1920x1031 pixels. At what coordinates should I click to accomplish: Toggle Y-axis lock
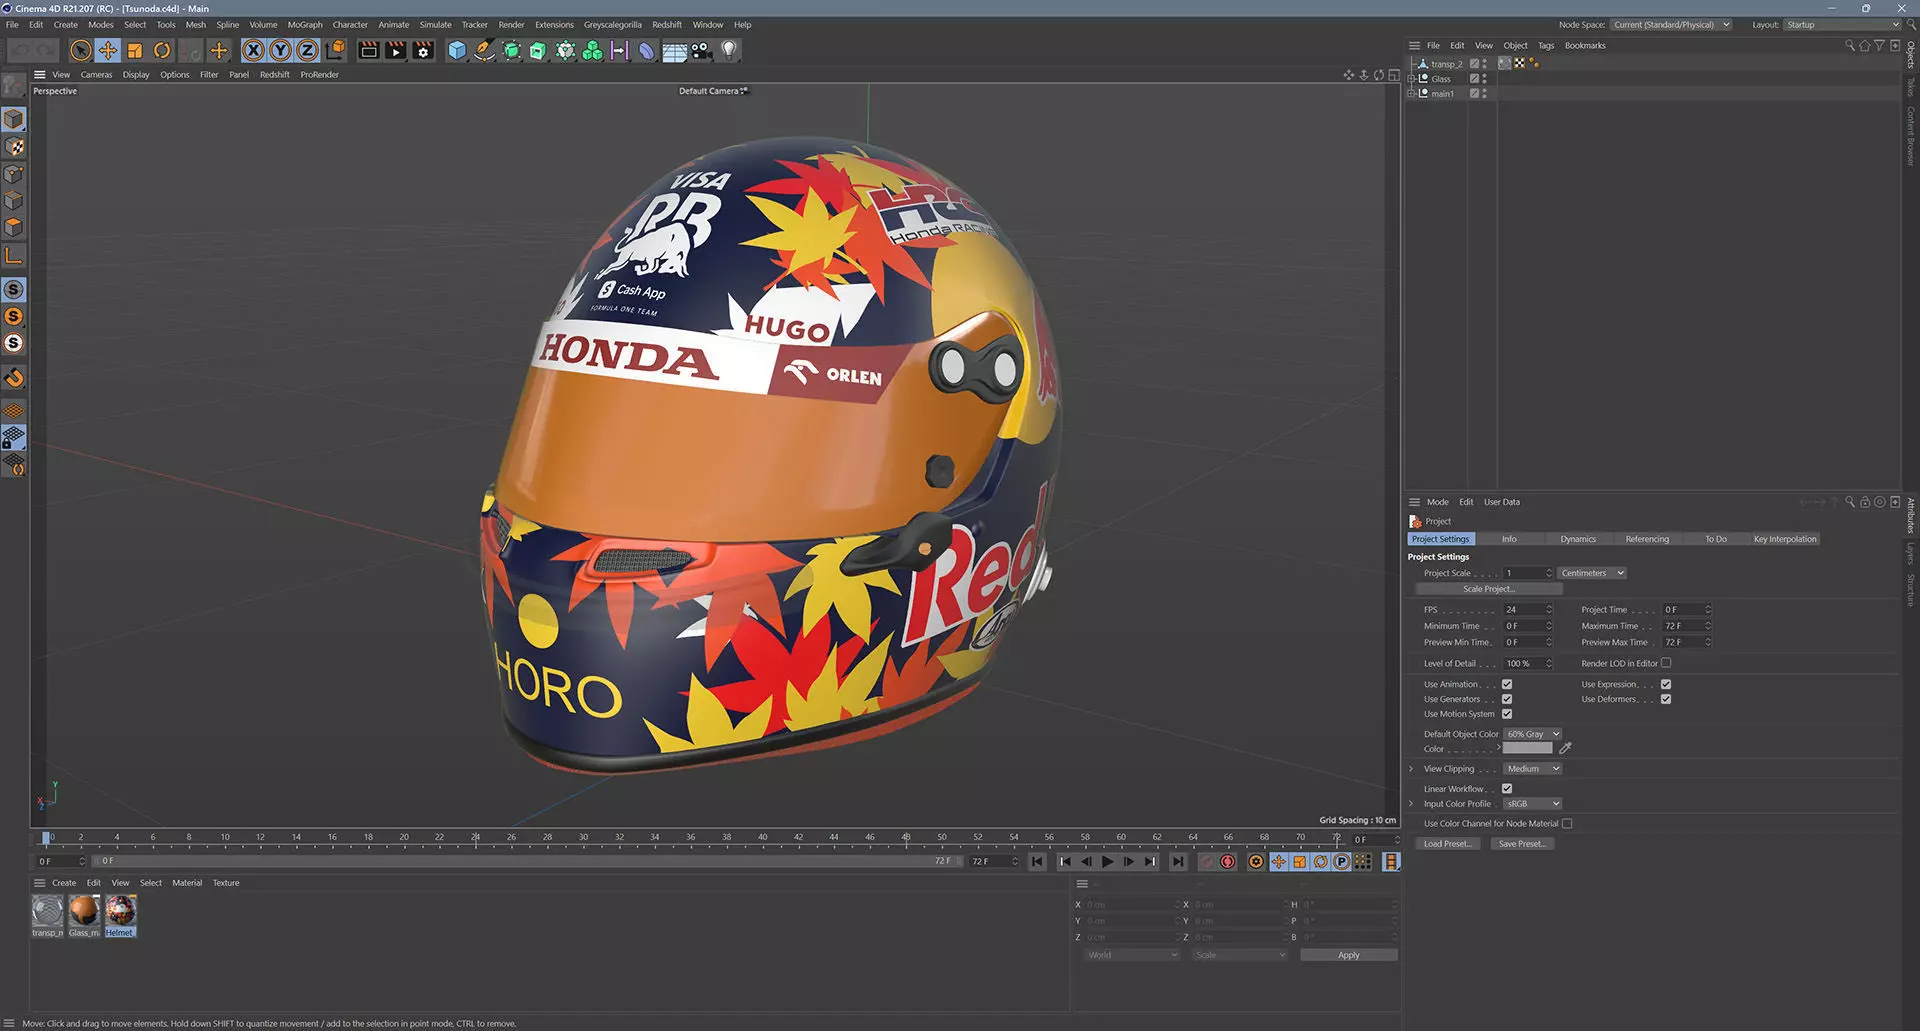click(281, 50)
